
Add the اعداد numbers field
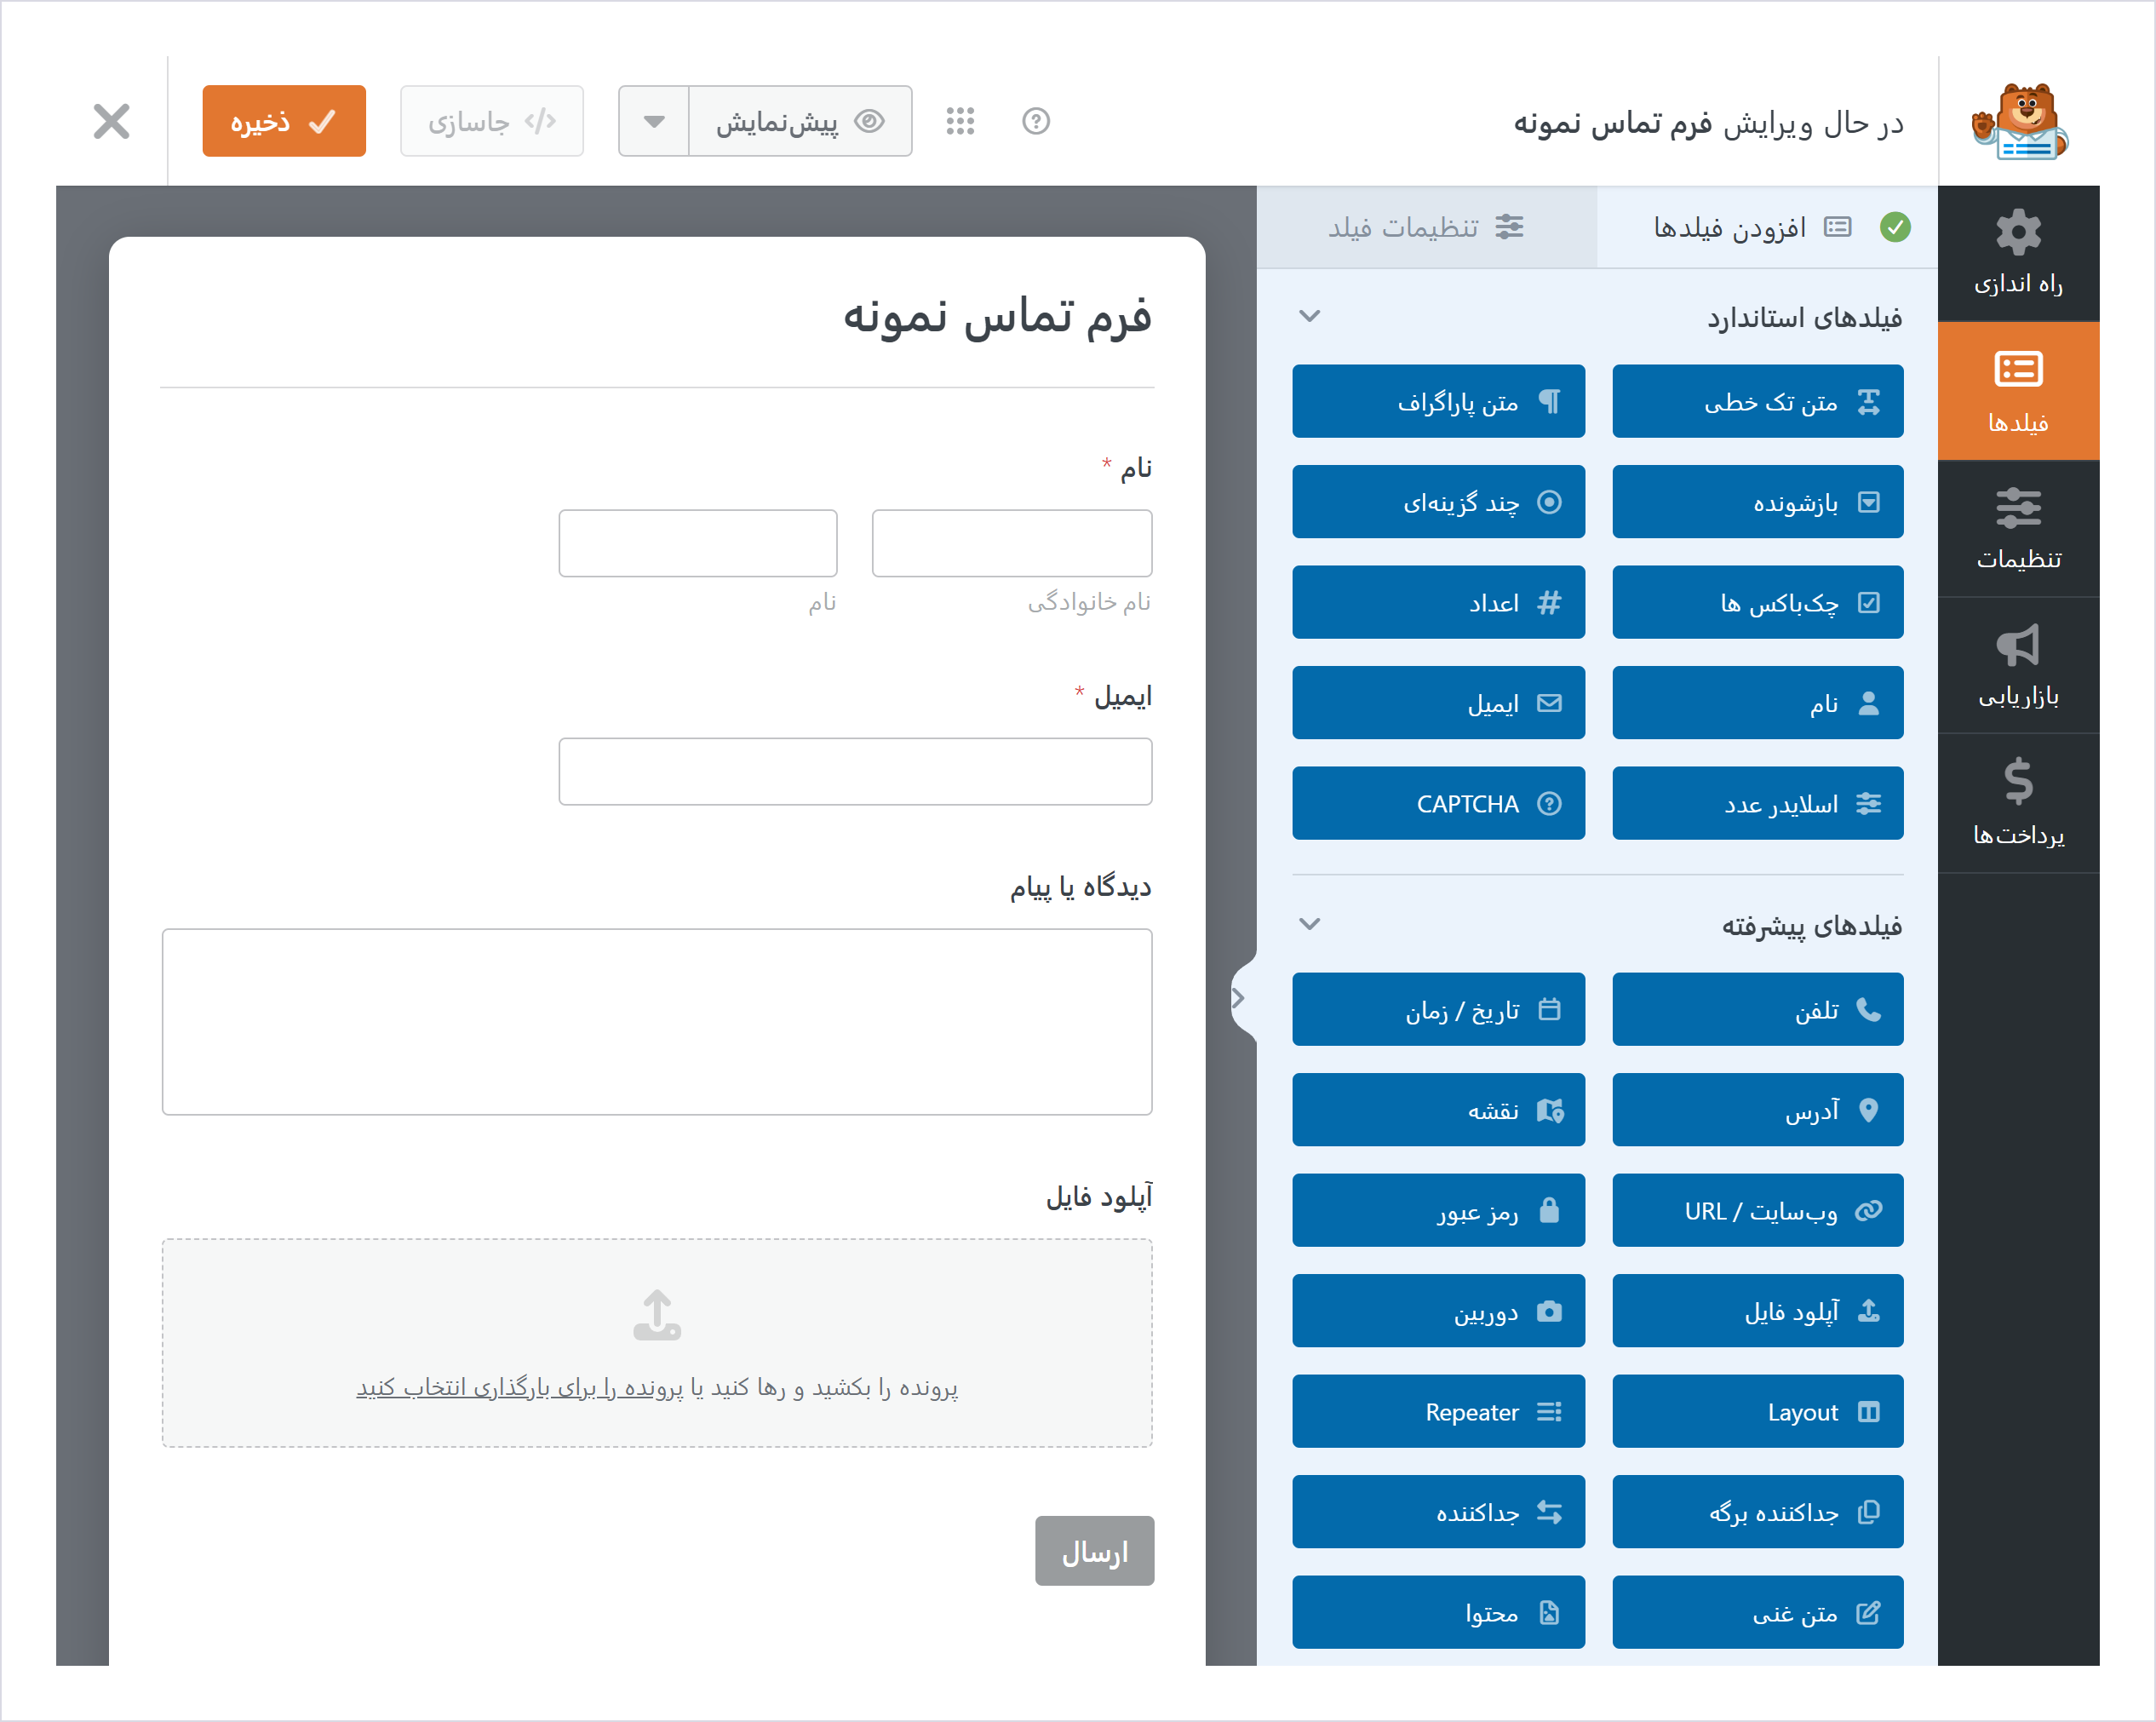(x=1438, y=602)
